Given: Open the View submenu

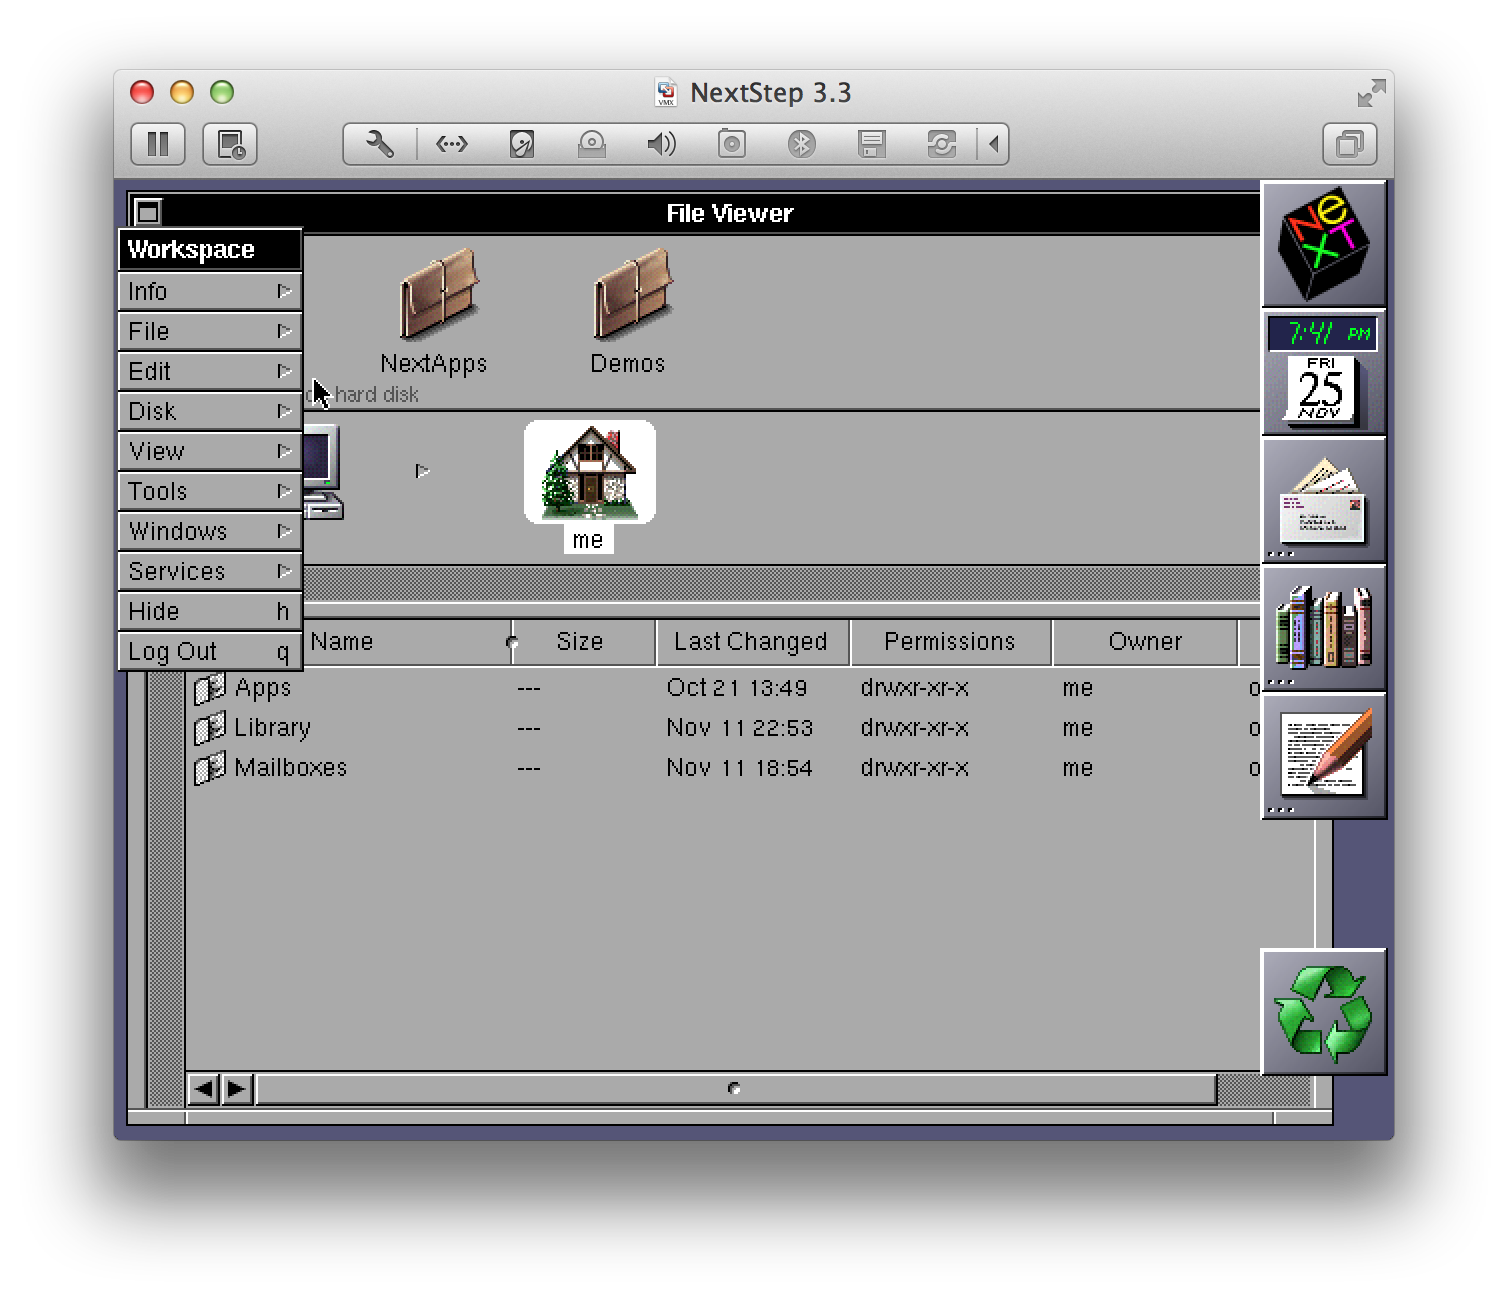Looking at the screenshot, I should click(210, 451).
